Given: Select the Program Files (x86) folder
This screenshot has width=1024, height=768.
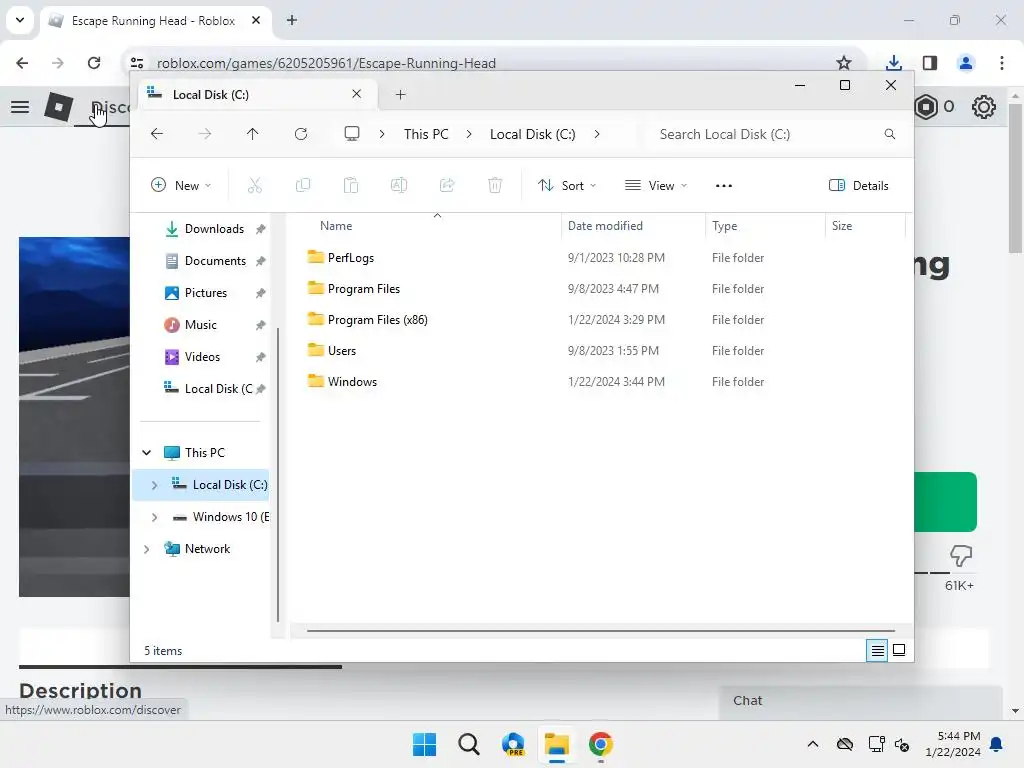Looking at the screenshot, I should (x=377, y=320).
